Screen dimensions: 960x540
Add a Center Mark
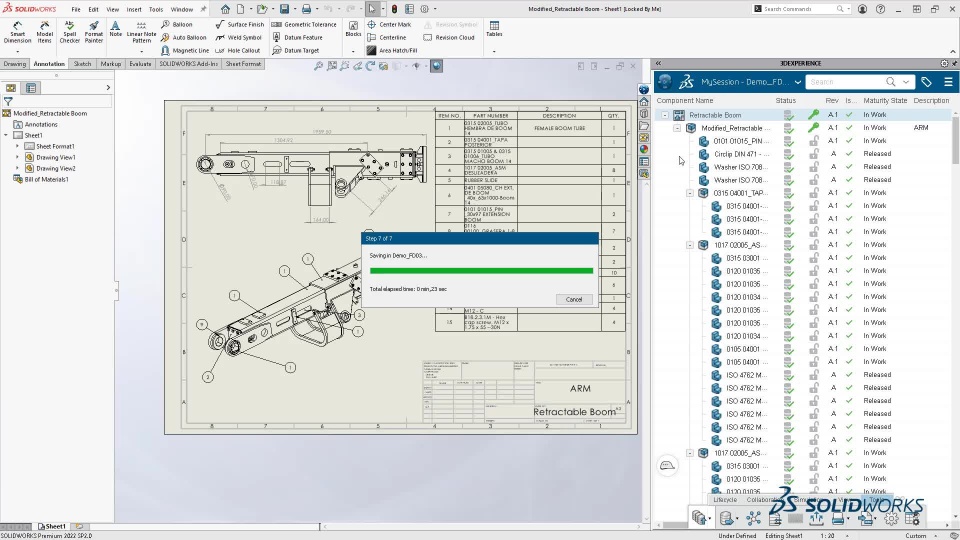tap(389, 24)
